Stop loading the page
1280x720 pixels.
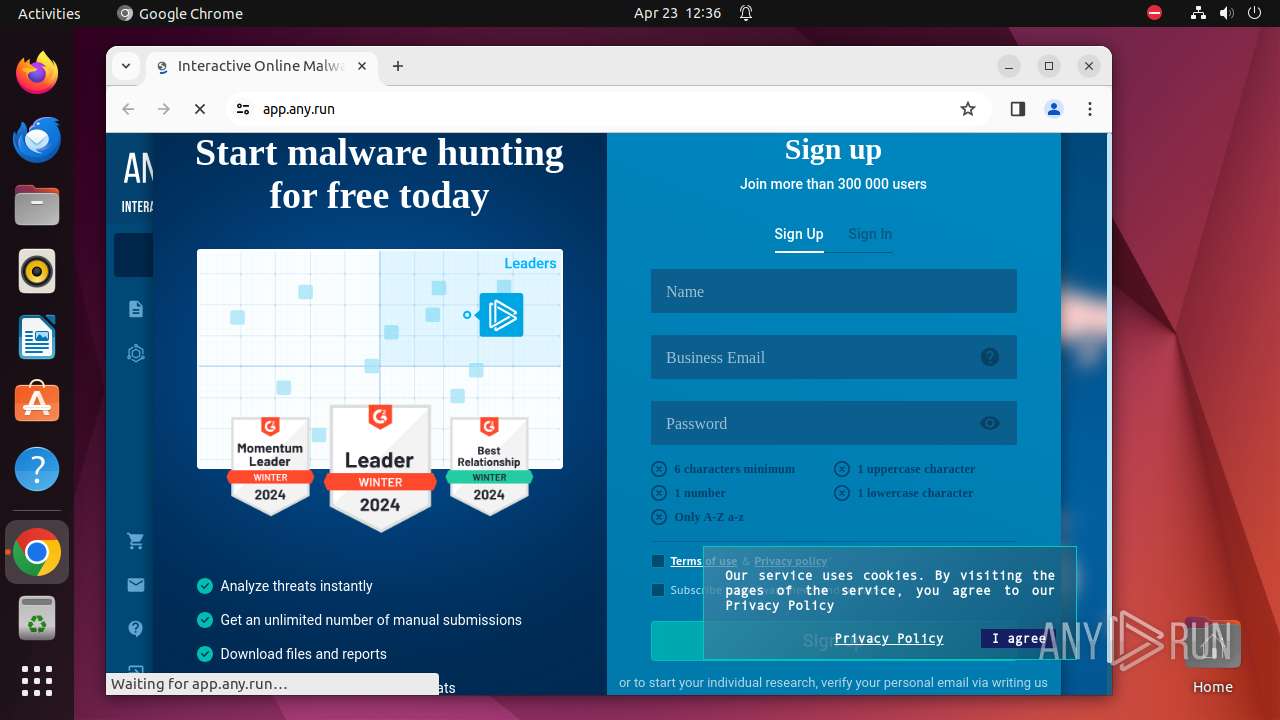199,109
